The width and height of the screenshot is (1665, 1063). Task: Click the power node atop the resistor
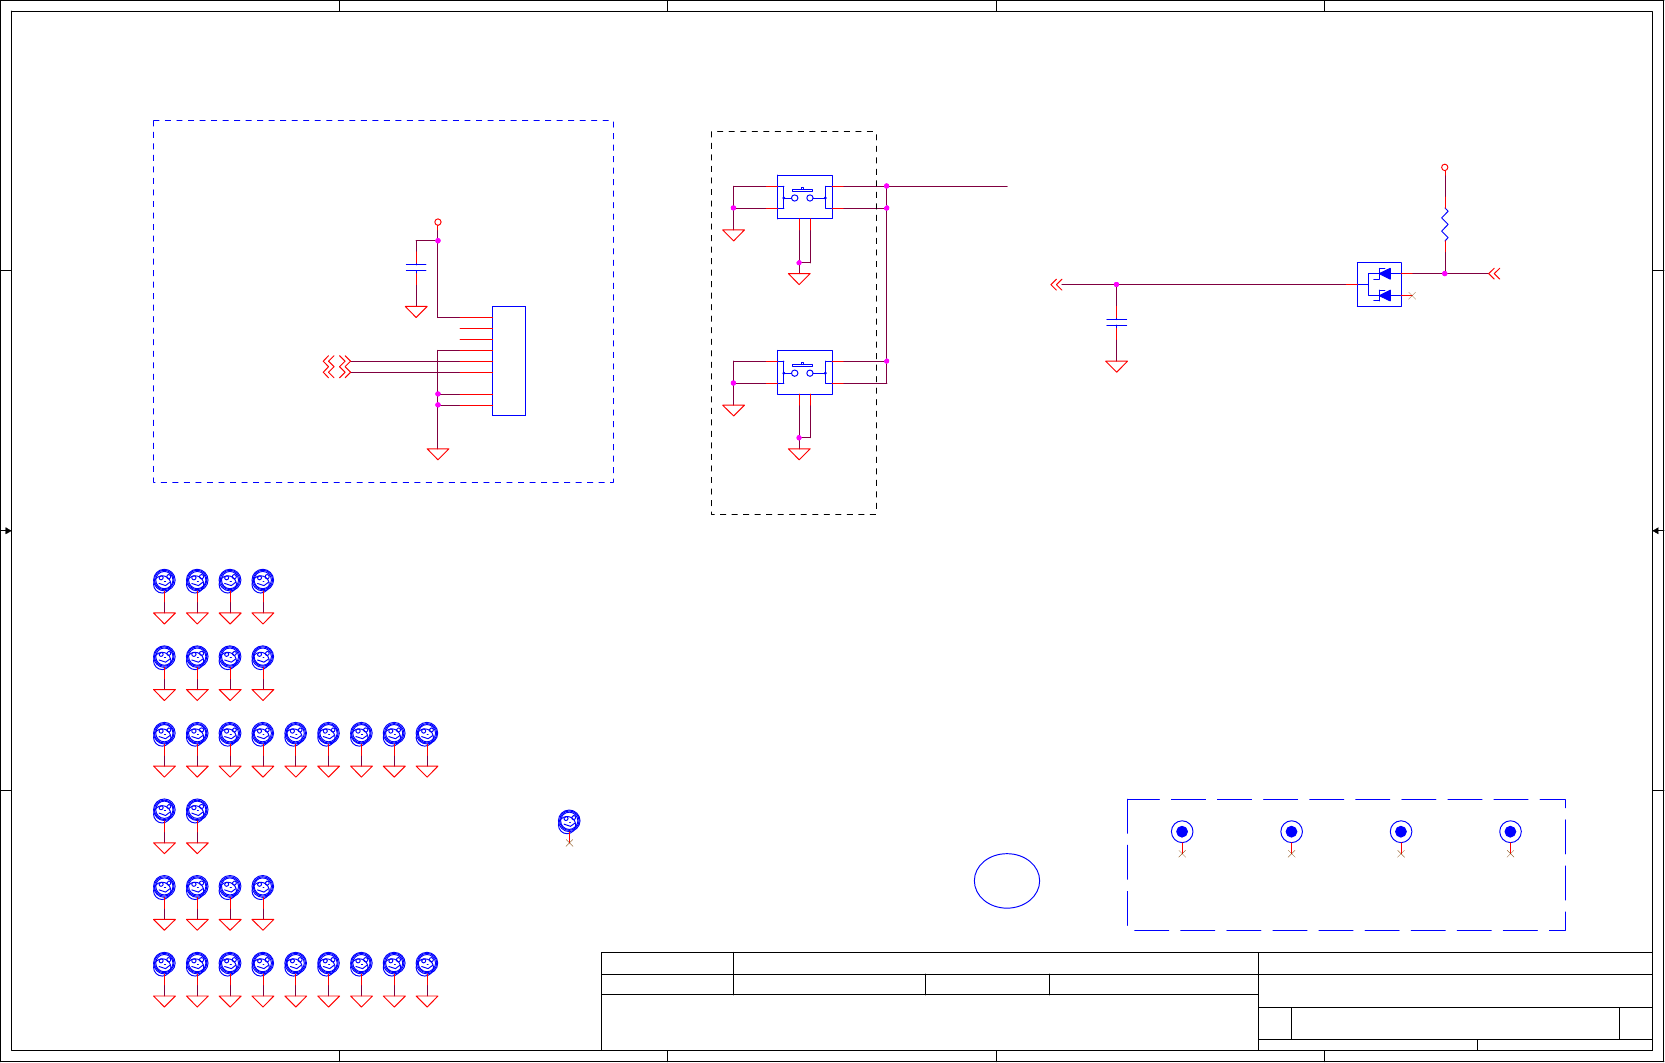[1445, 168]
